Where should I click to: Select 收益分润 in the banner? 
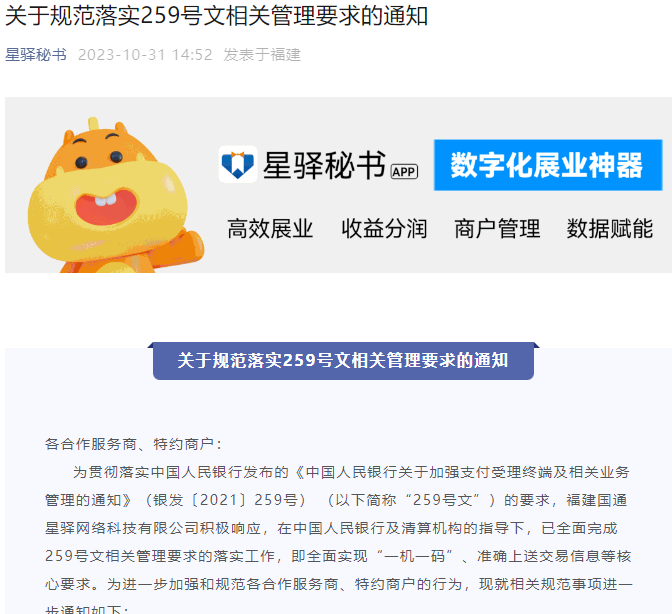384,228
